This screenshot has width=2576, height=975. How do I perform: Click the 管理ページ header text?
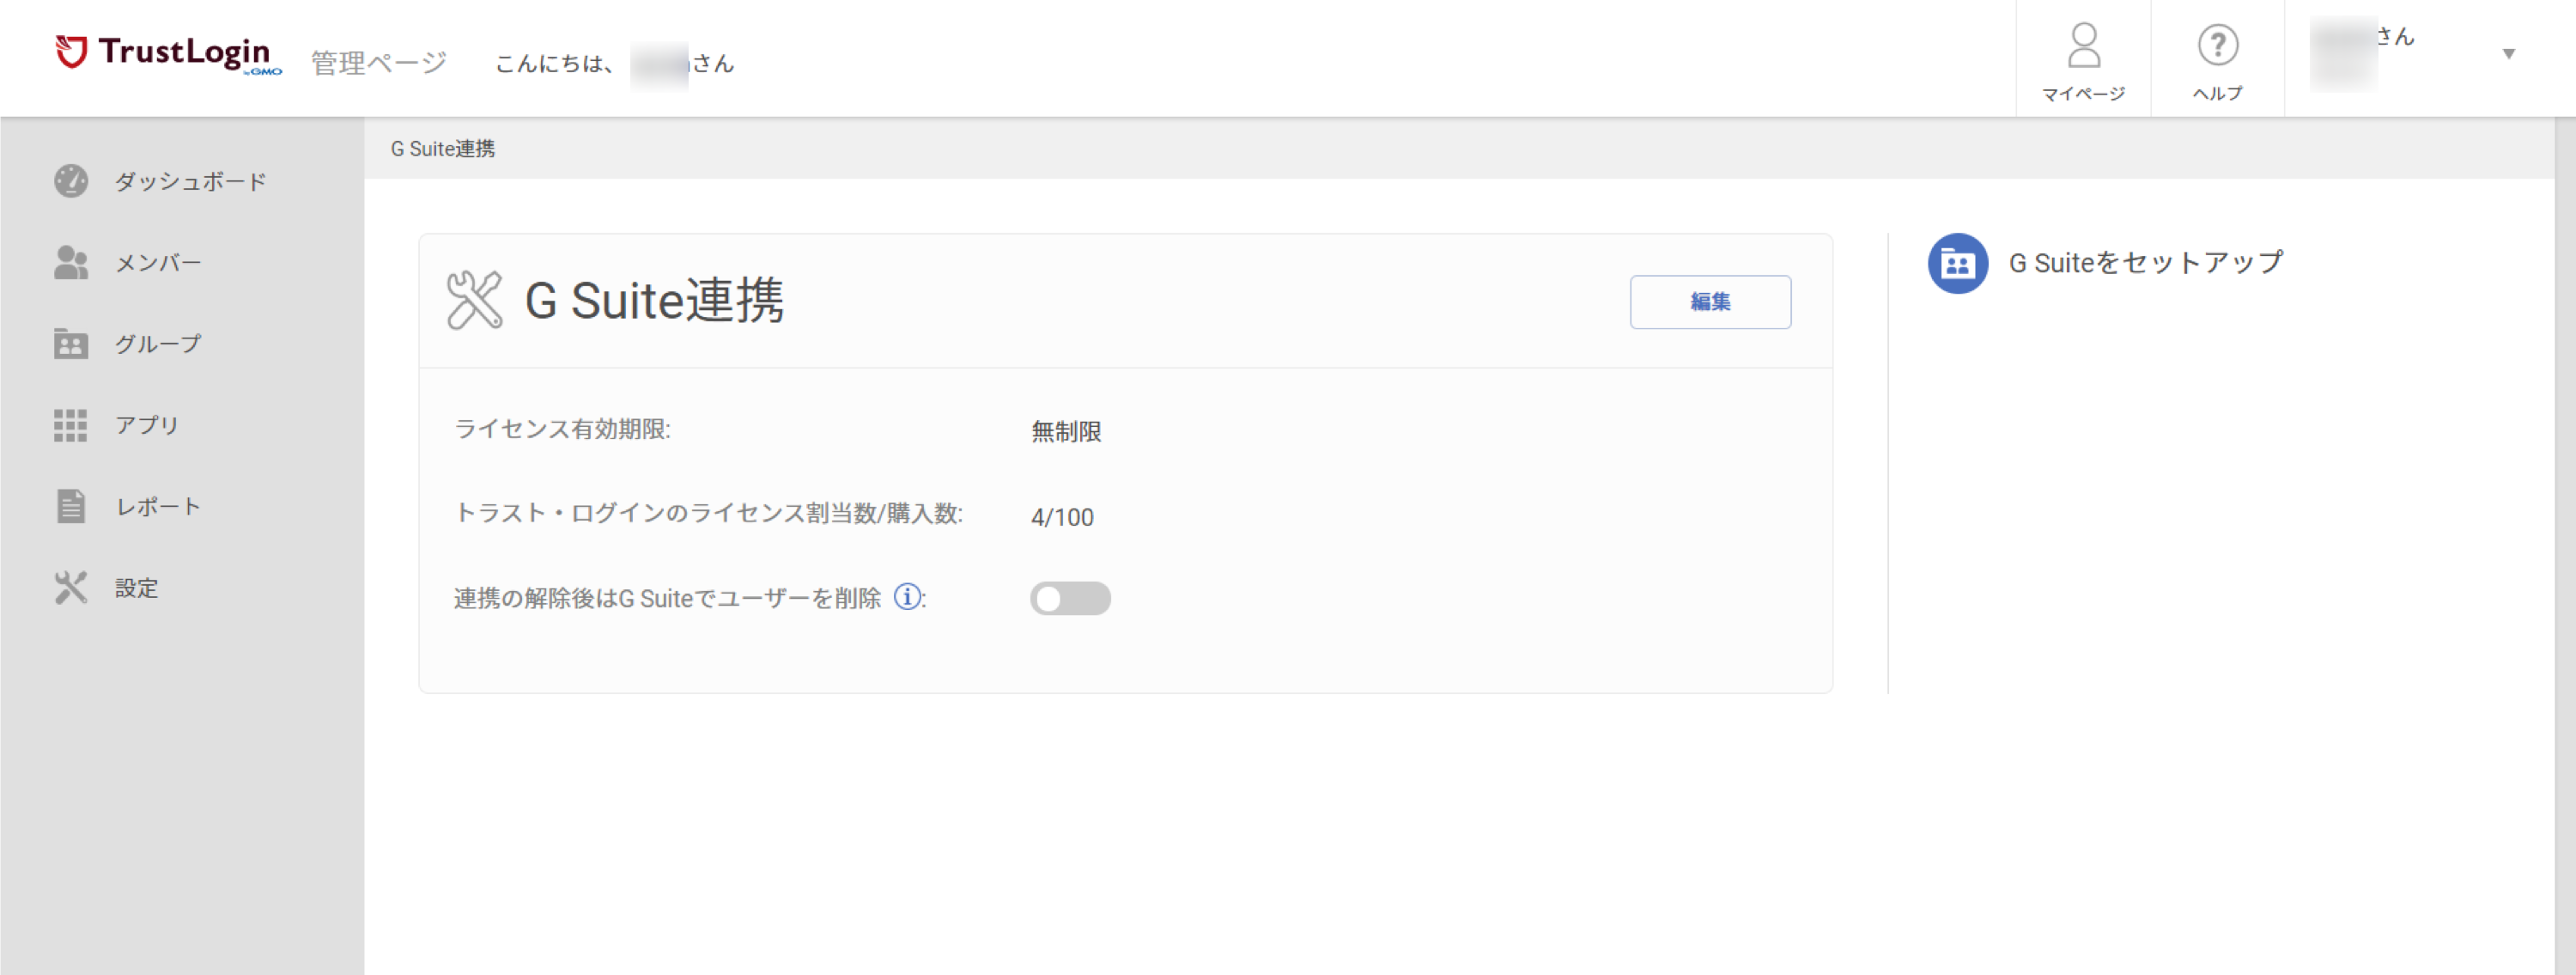[x=379, y=63]
